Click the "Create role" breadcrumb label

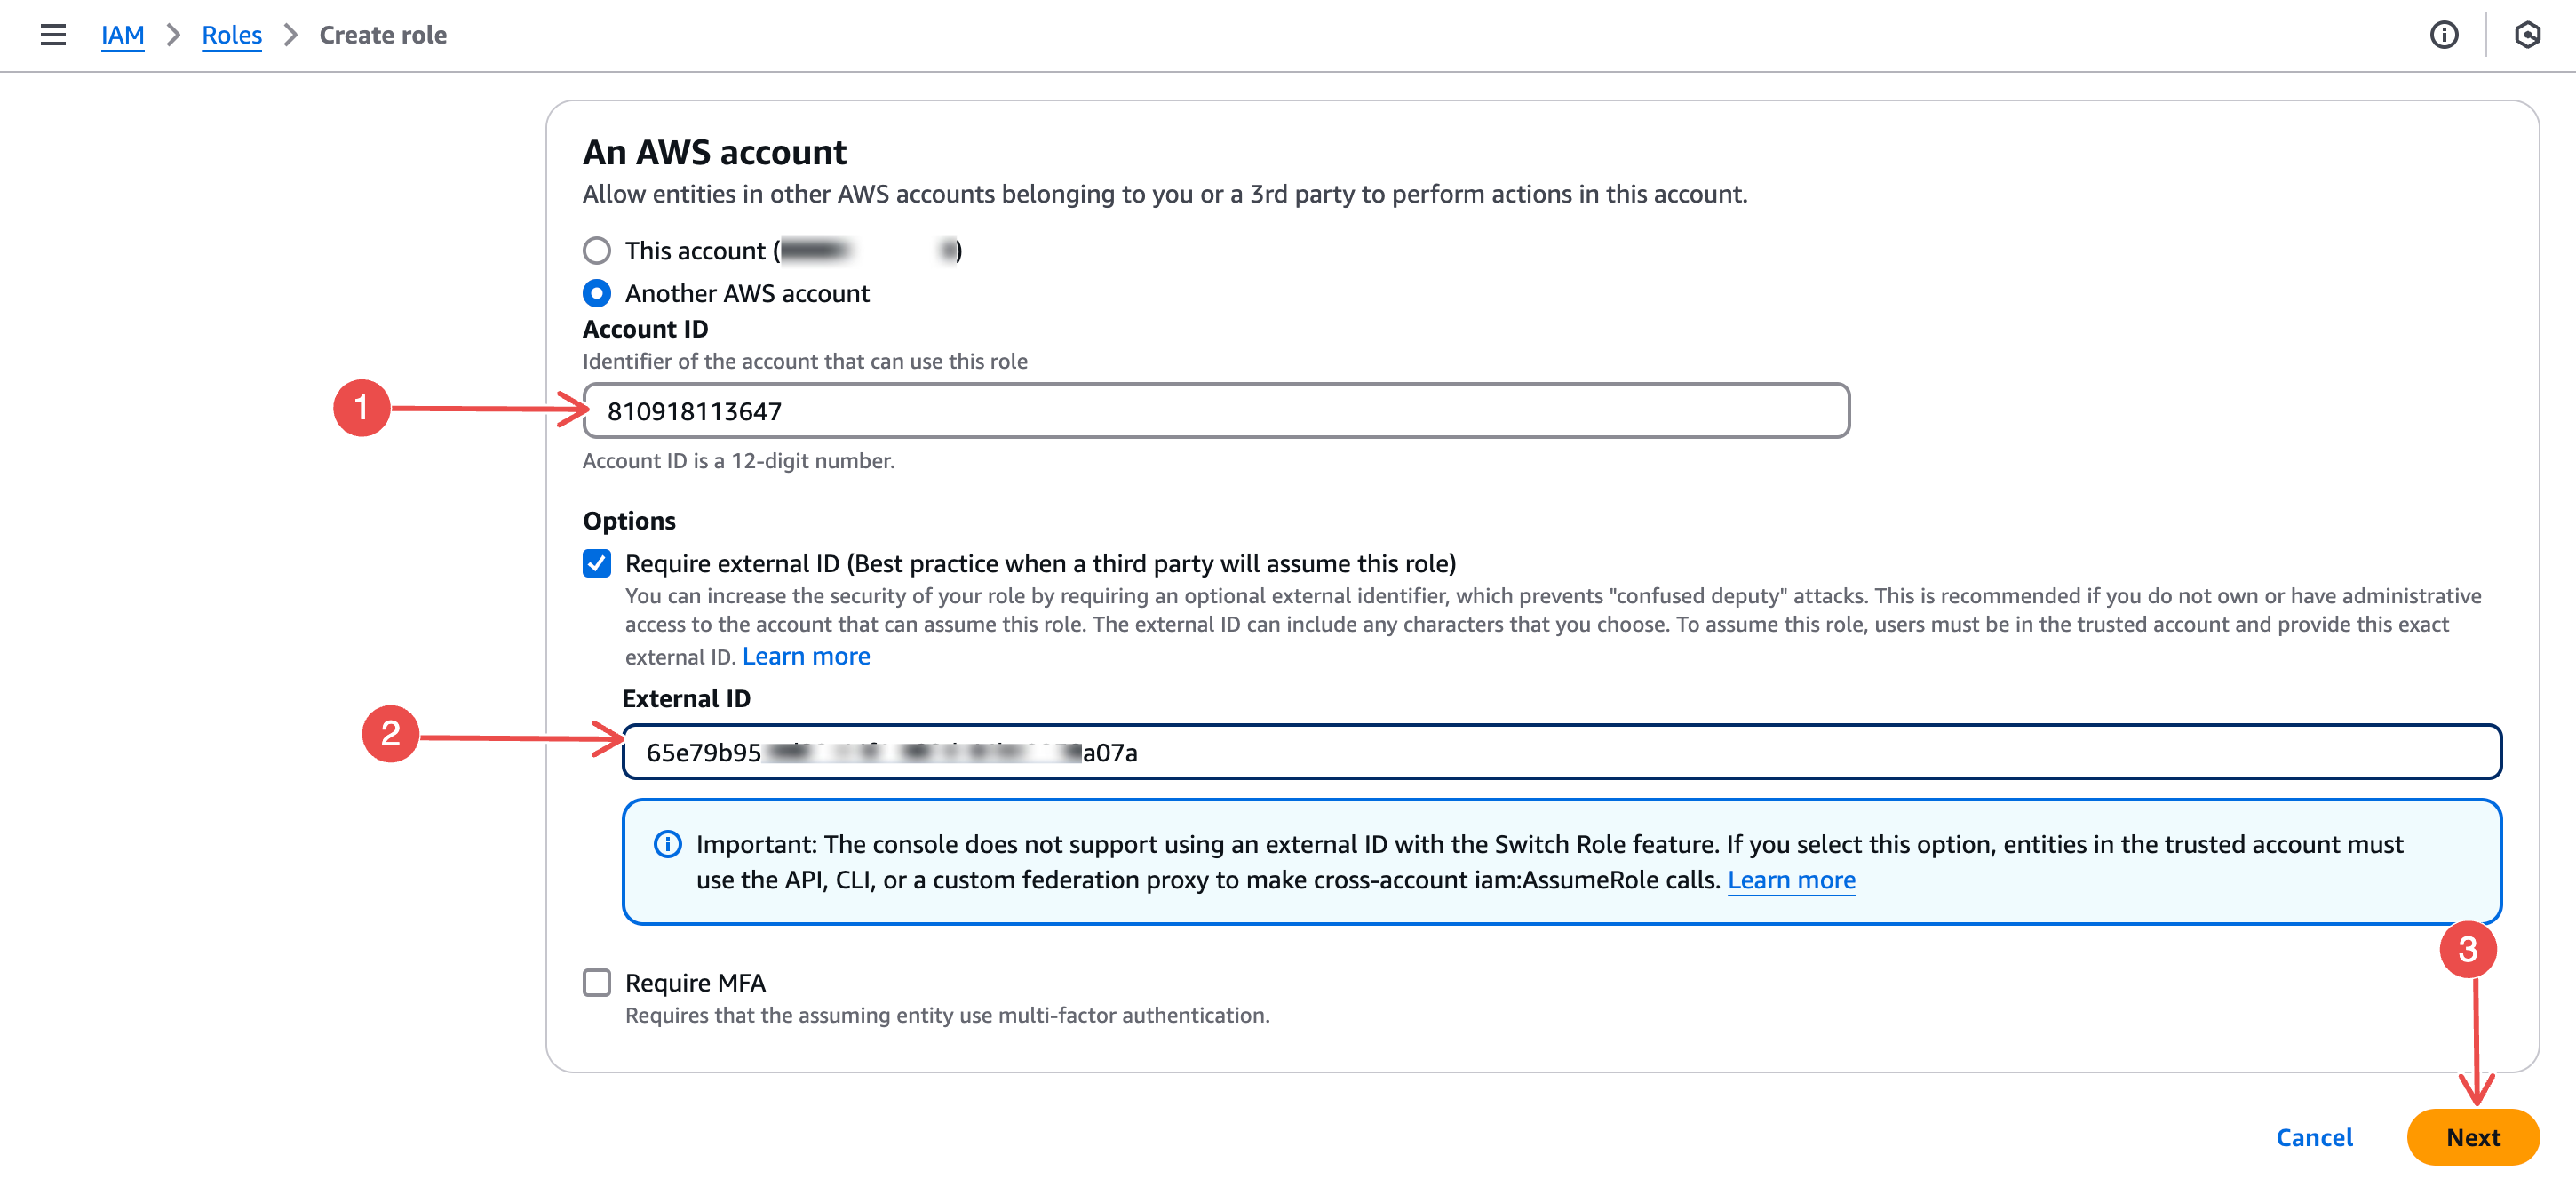tap(382, 34)
